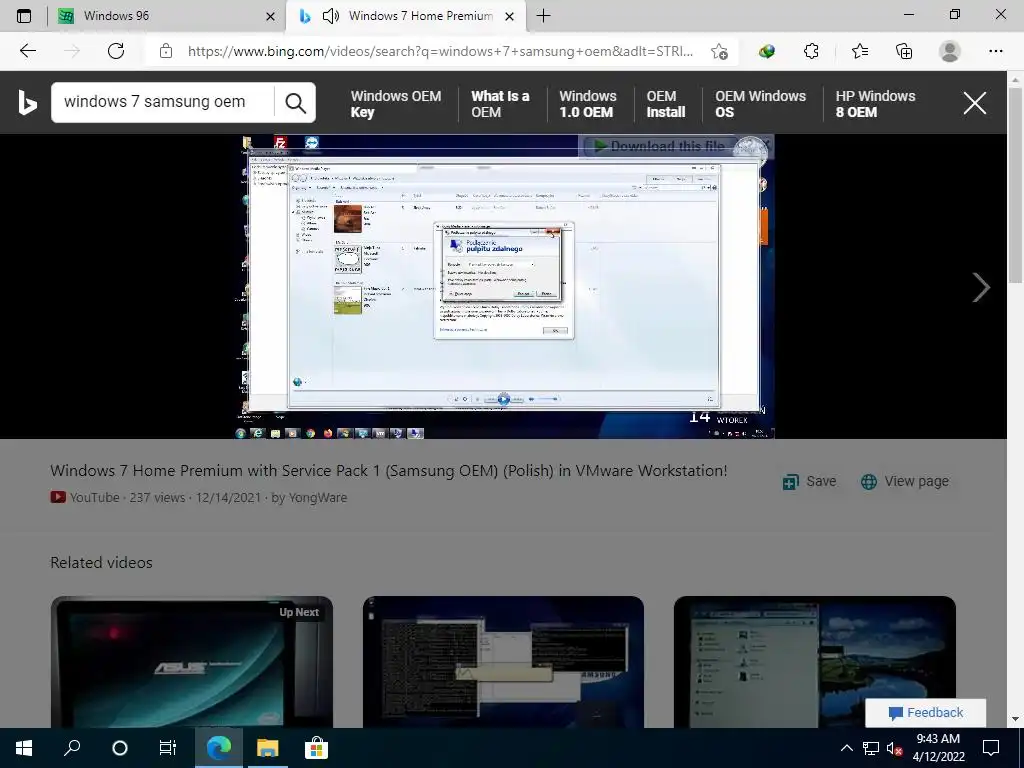Open Edge tab actions menu icon
This screenshot has height=768, width=1024.
(24, 16)
